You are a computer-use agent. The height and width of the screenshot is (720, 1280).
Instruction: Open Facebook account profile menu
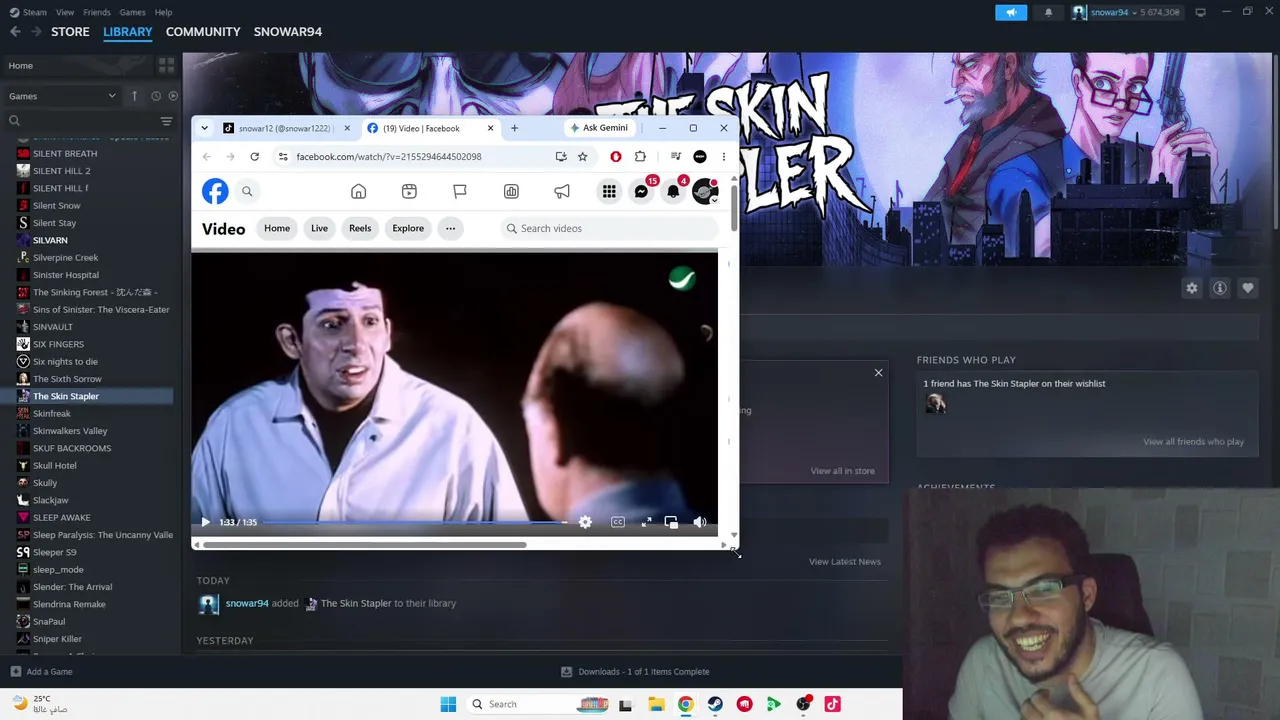pos(705,191)
